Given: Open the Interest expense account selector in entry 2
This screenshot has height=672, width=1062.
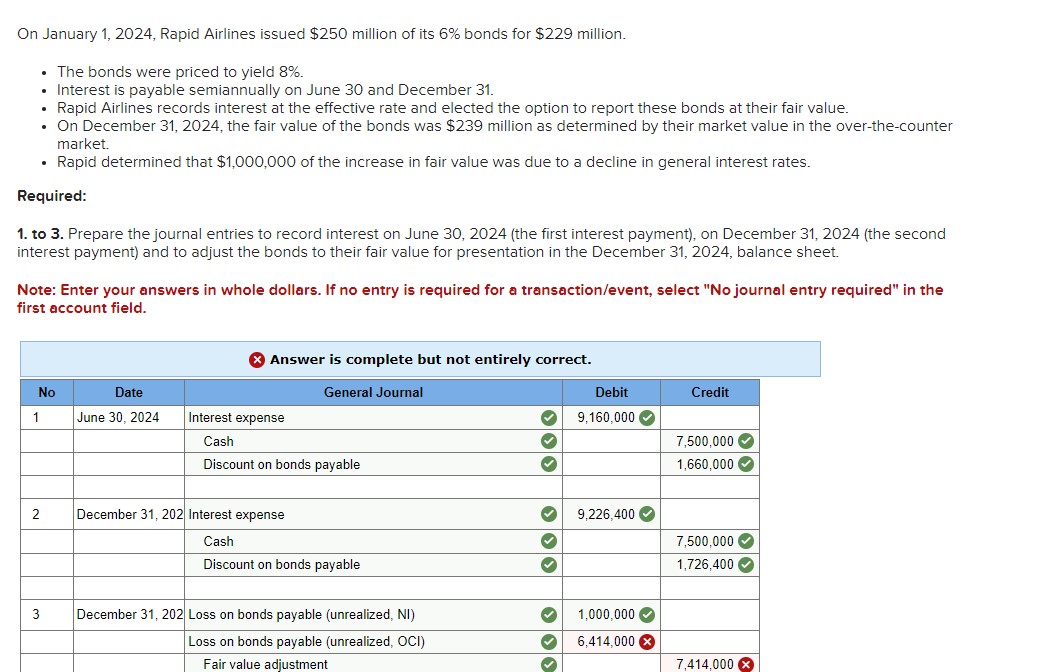Looking at the screenshot, I should point(360,514).
